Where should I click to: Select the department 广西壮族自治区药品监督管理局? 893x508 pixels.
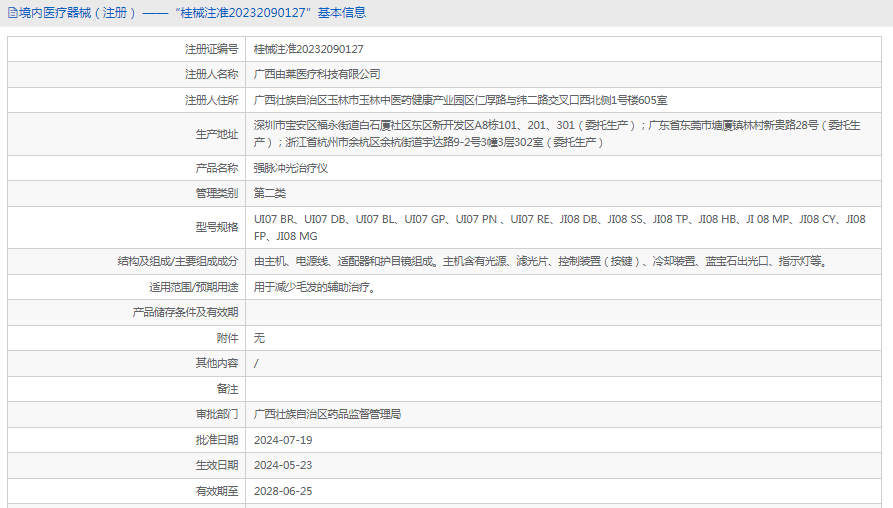click(327, 415)
